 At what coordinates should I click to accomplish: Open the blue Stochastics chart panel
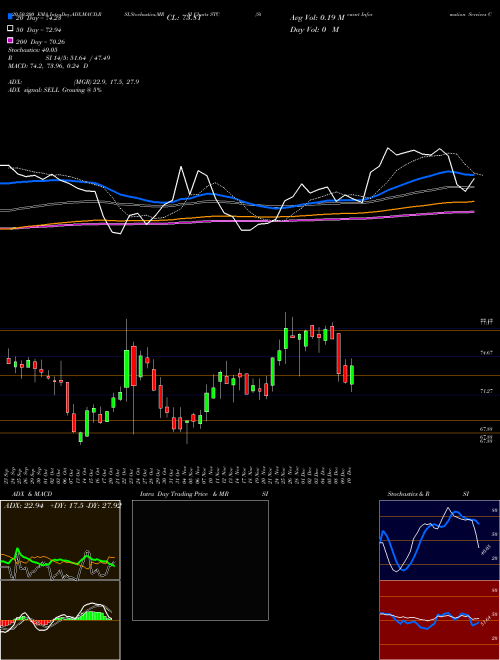[x=439, y=540]
